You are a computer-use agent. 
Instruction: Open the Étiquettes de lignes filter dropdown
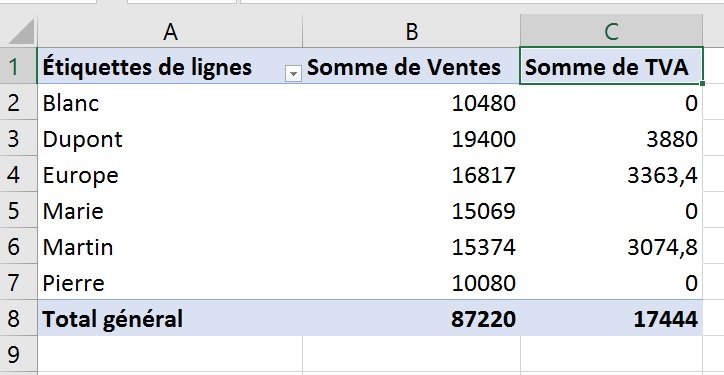tap(293, 73)
